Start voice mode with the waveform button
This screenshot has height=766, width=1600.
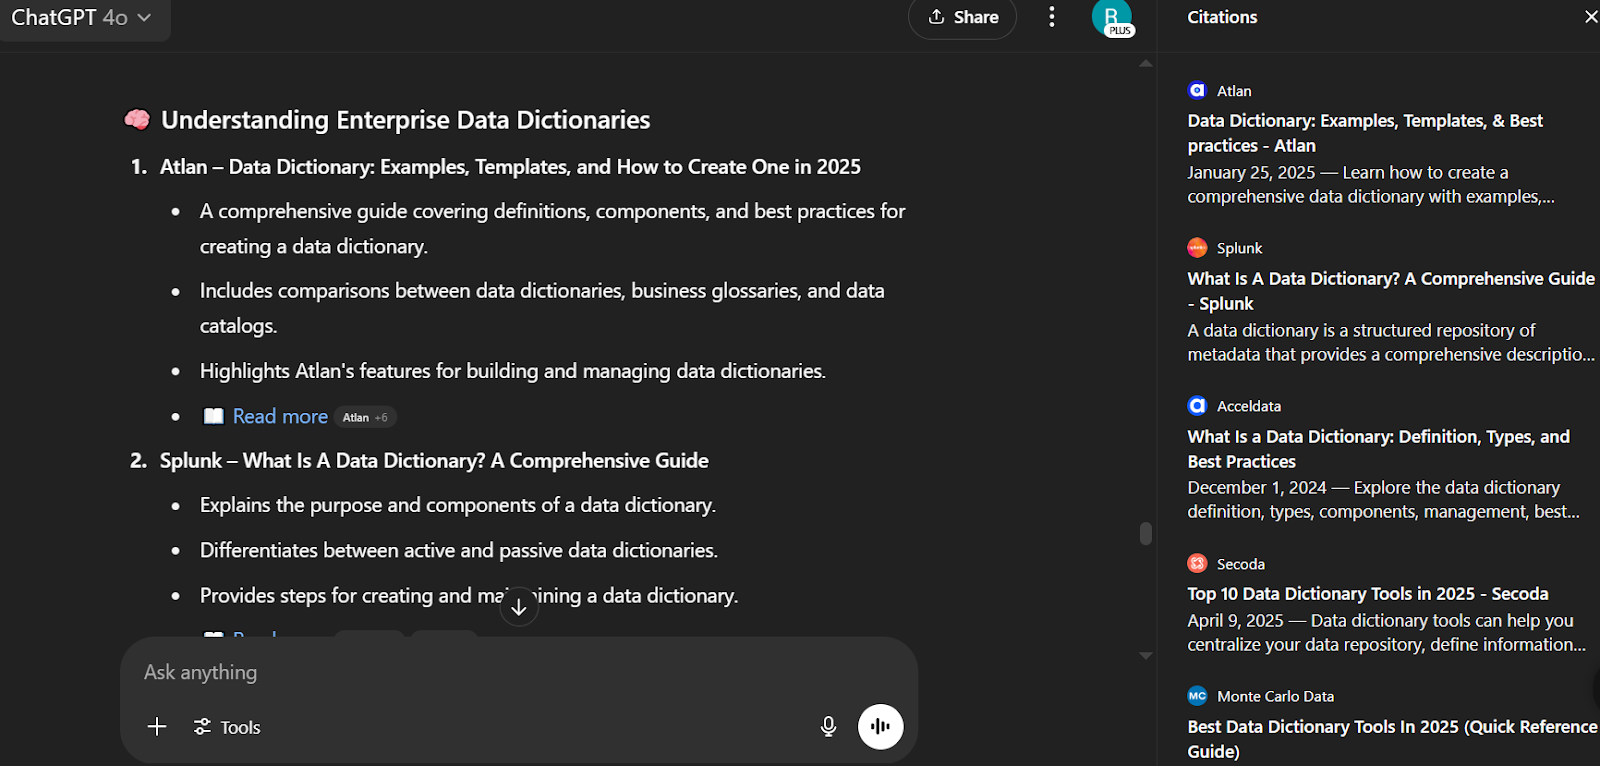pos(880,727)
